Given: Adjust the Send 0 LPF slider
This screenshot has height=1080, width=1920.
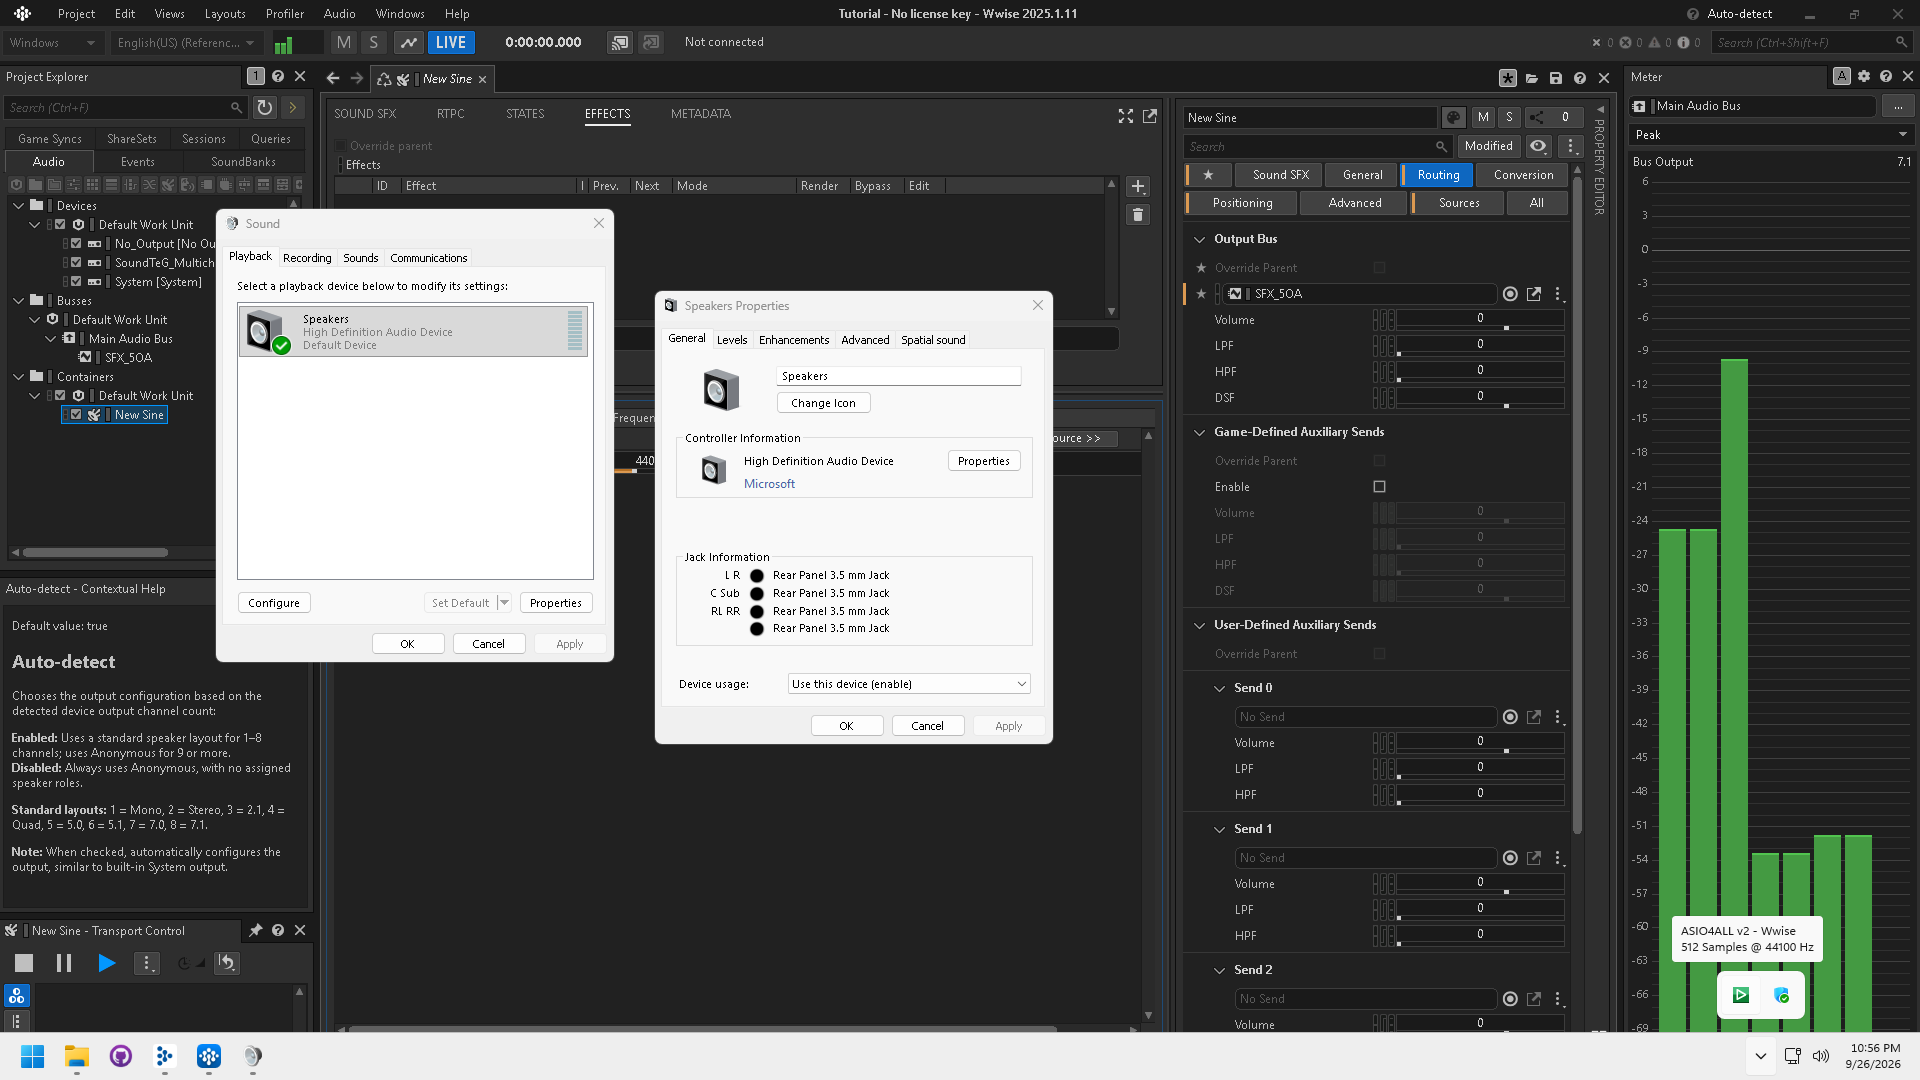Looking at the screenshot, I should tap(1480, 769).
